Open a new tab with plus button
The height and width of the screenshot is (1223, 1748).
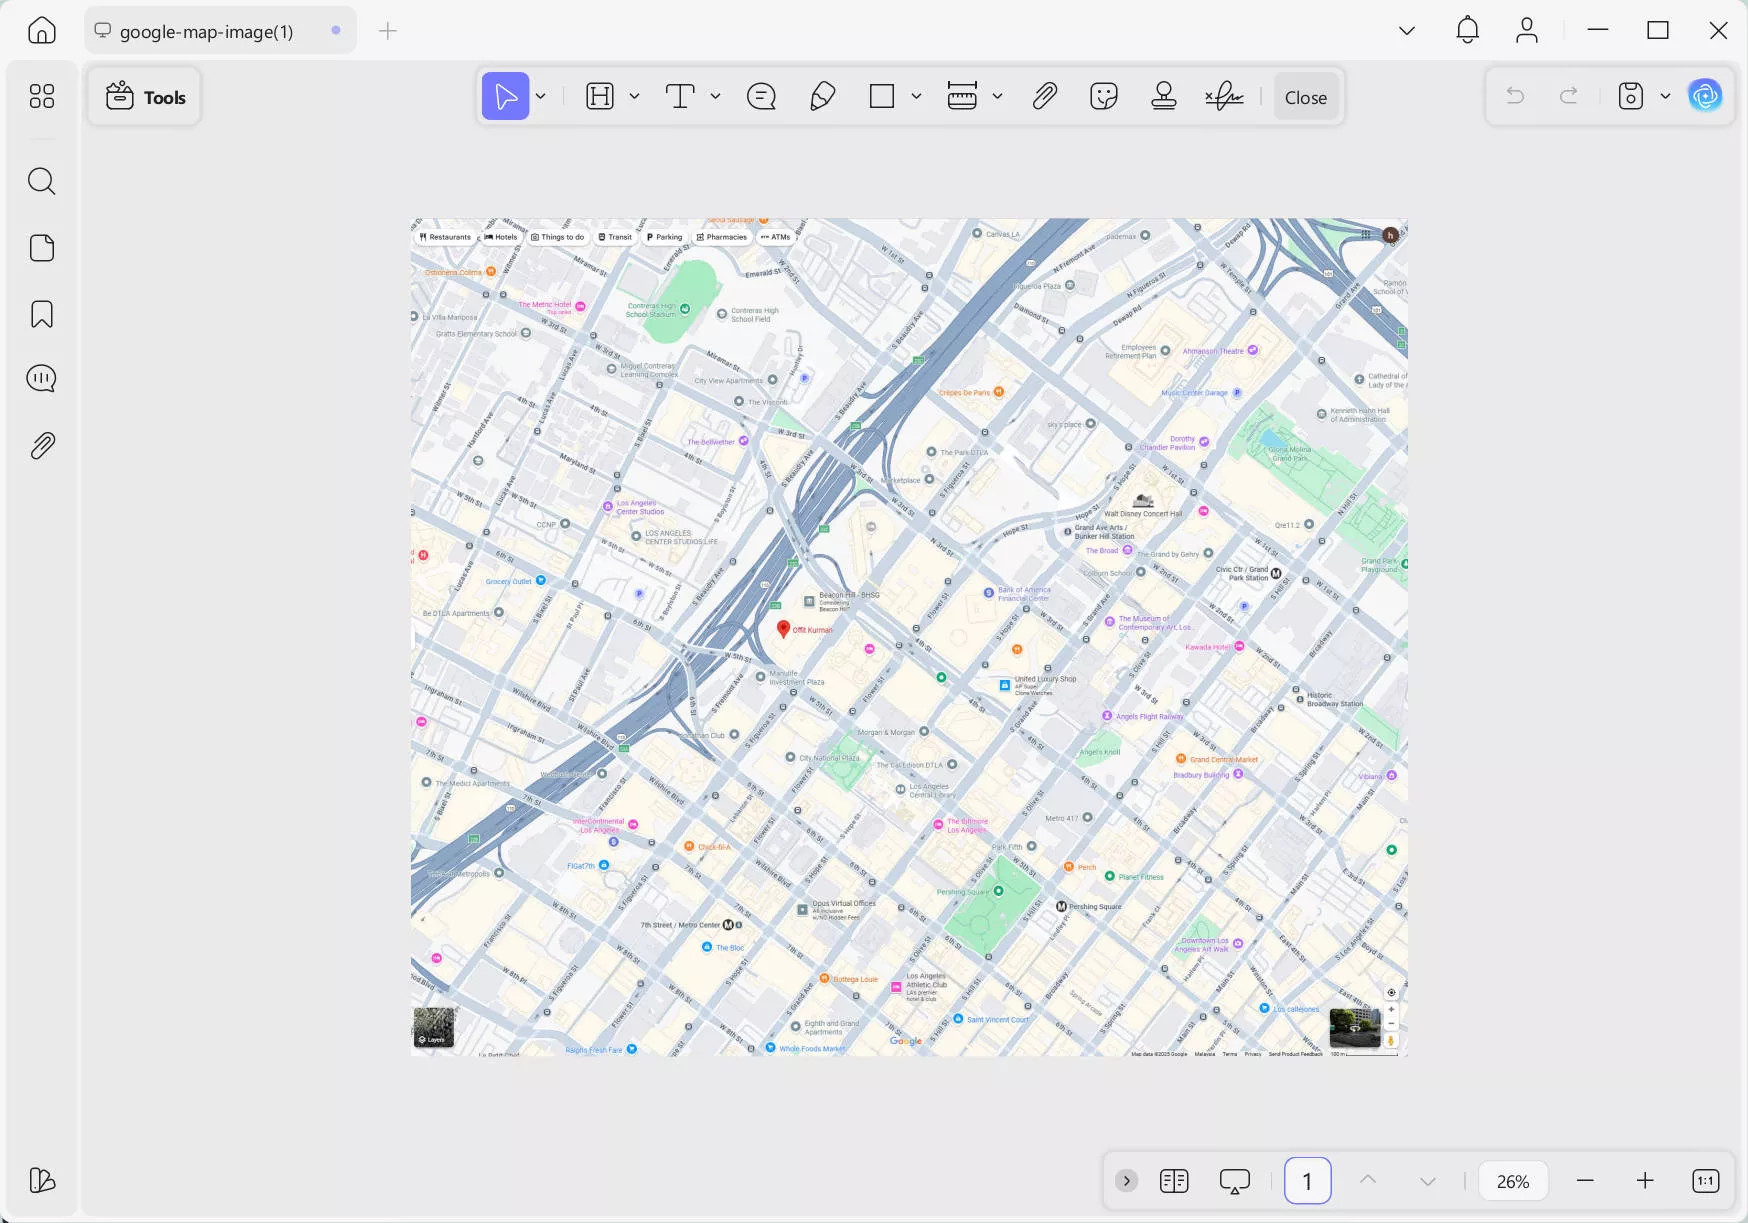click(x=388, y=31)
